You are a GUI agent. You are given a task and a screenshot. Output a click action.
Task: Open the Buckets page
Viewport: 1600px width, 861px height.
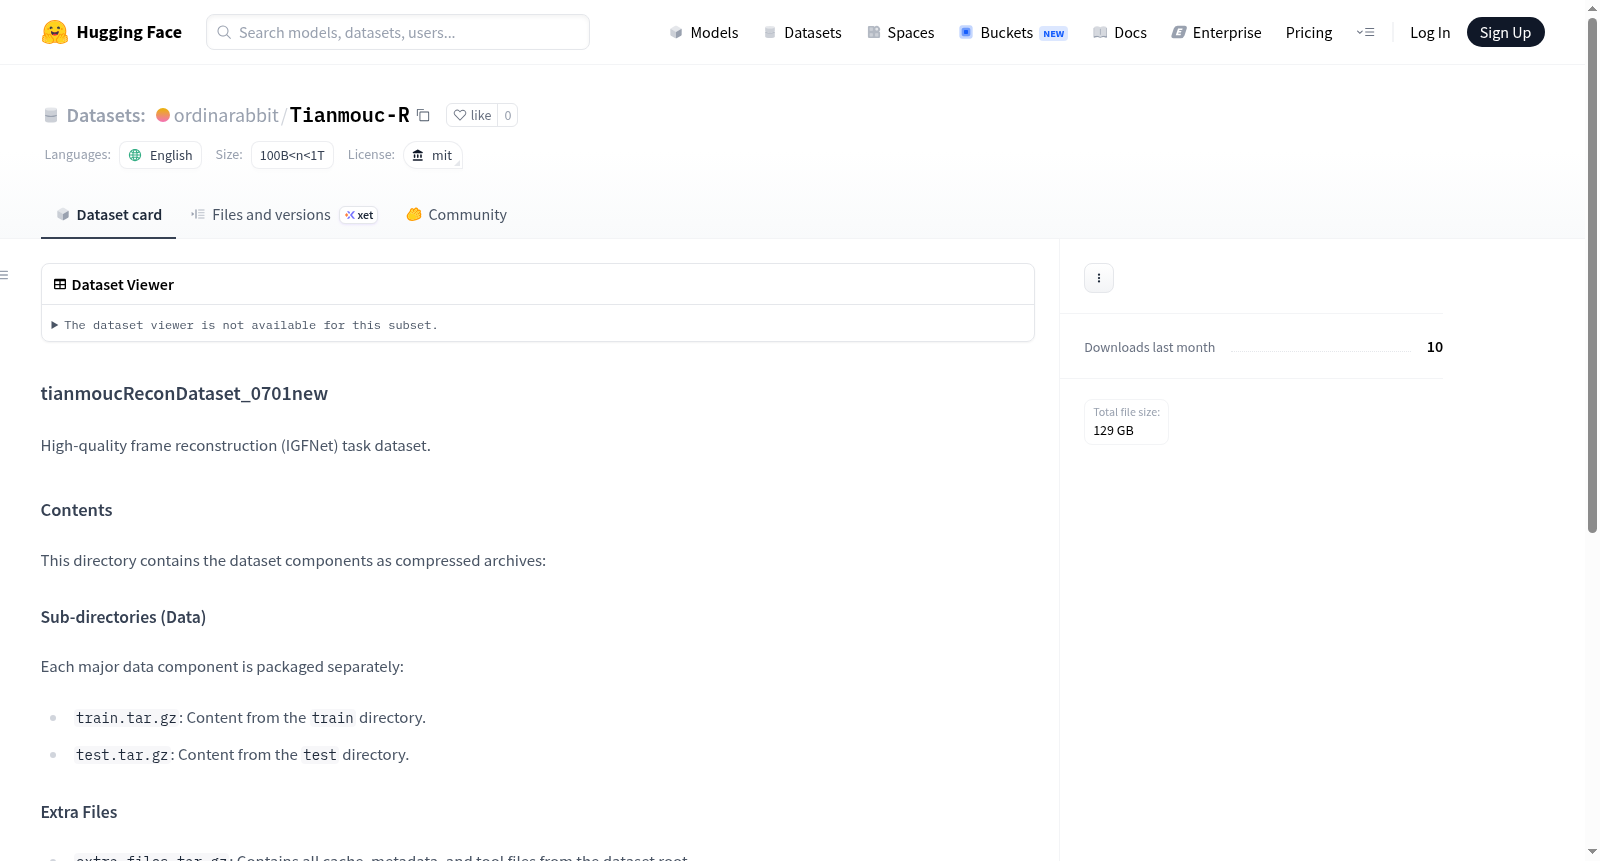tap(1013, 32)
